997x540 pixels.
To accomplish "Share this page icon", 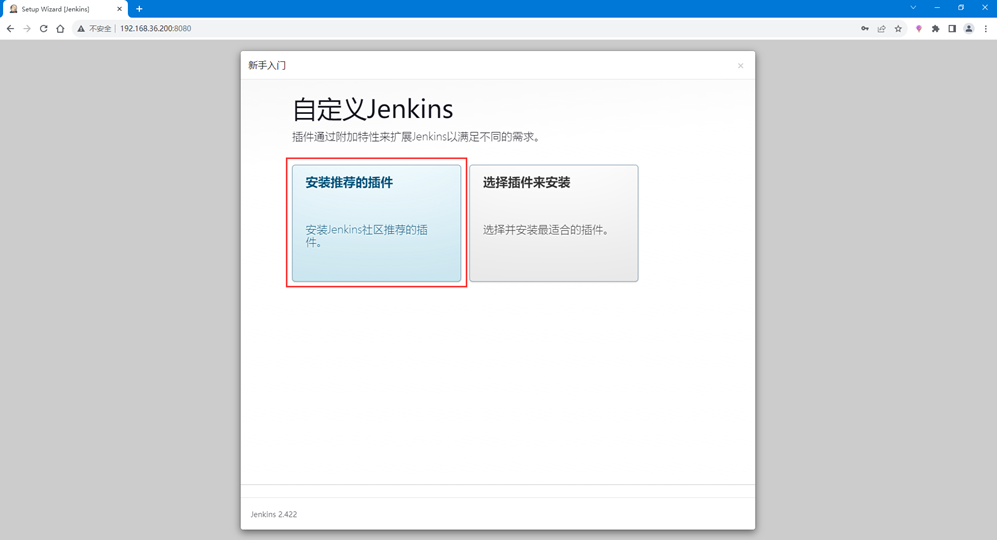I will (x=881, y=29).
